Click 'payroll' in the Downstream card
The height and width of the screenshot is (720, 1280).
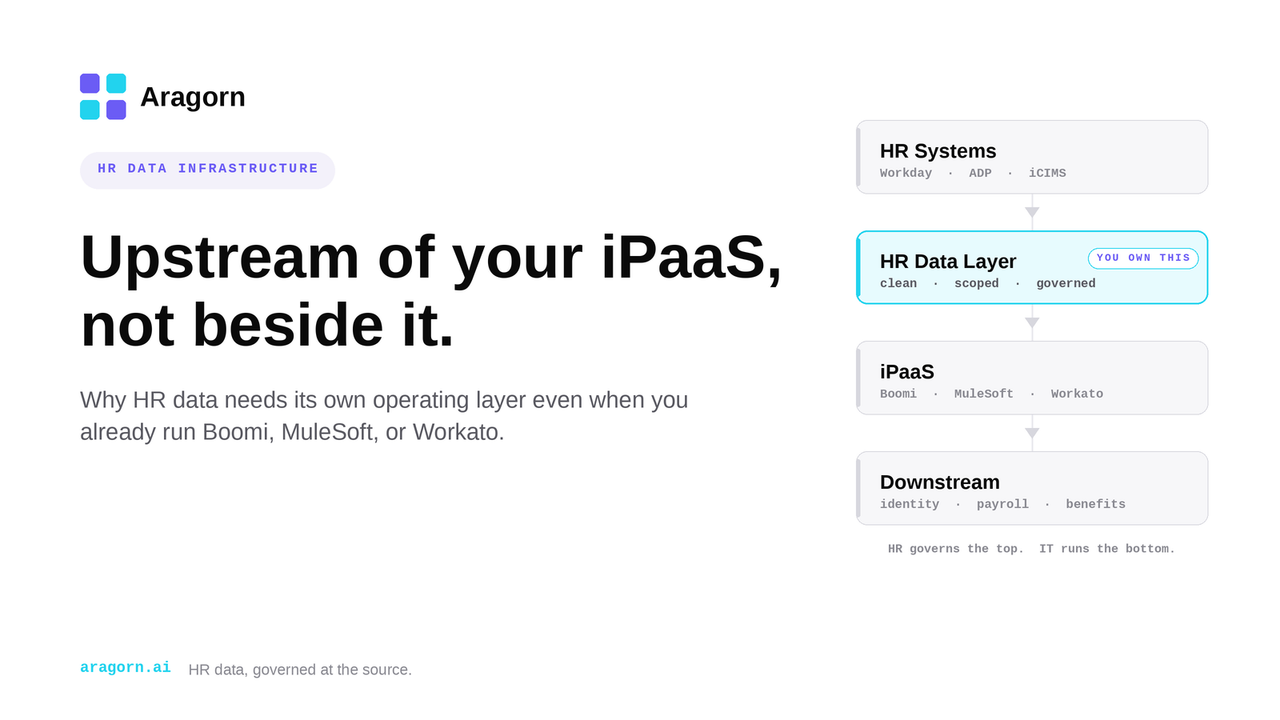1003,505
